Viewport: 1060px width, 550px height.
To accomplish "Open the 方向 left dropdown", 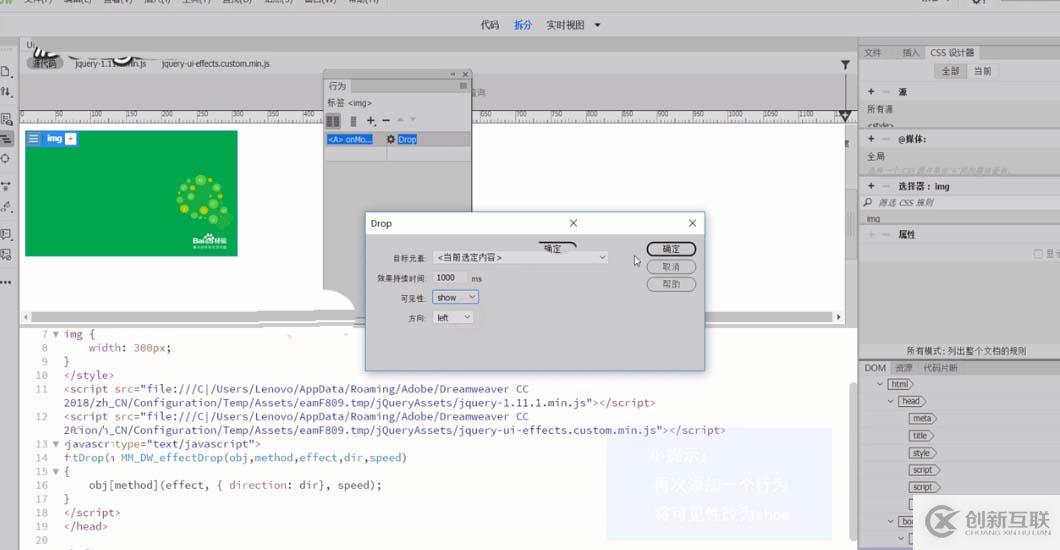I will point(453,318).
